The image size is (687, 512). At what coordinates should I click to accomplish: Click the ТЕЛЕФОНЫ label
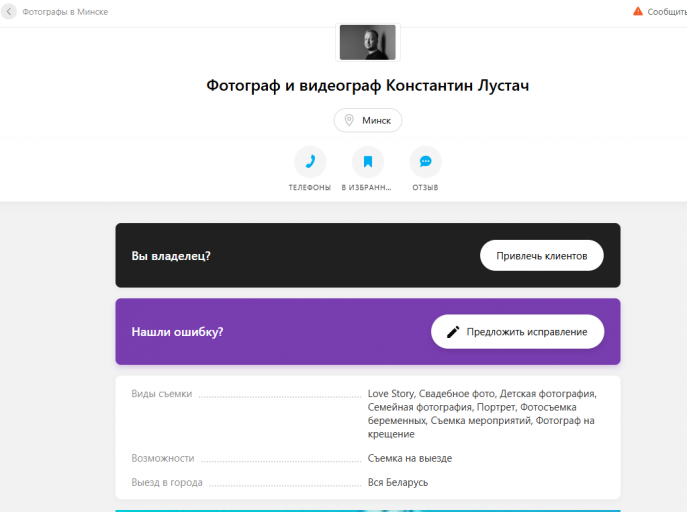pos(310,187)
